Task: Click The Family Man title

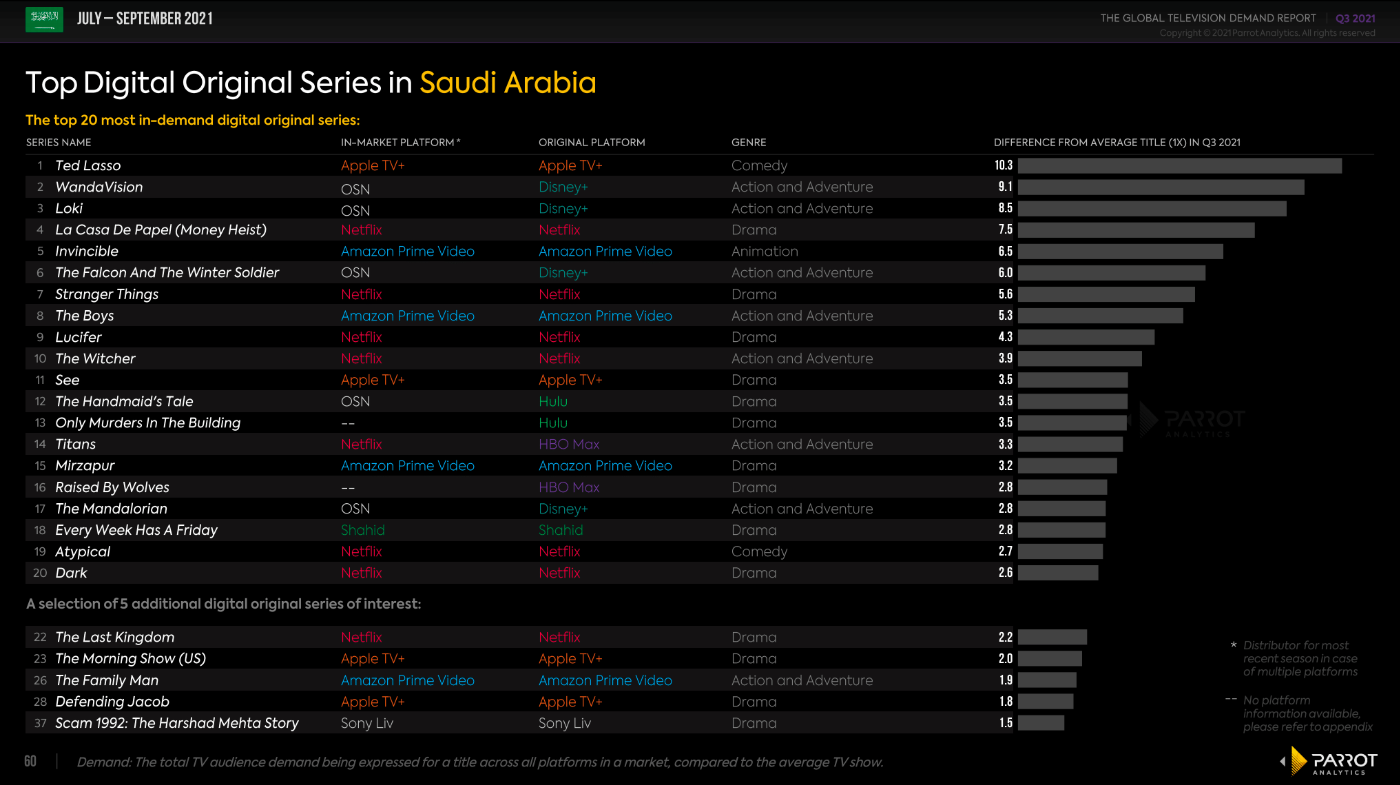Action: [x=107, y=680]
